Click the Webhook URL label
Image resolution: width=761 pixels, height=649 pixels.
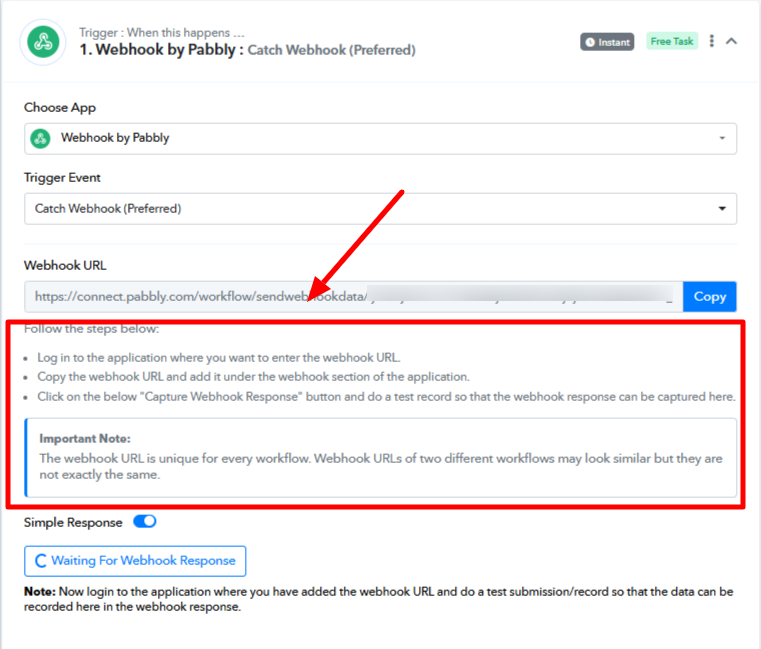click(65, 266)
